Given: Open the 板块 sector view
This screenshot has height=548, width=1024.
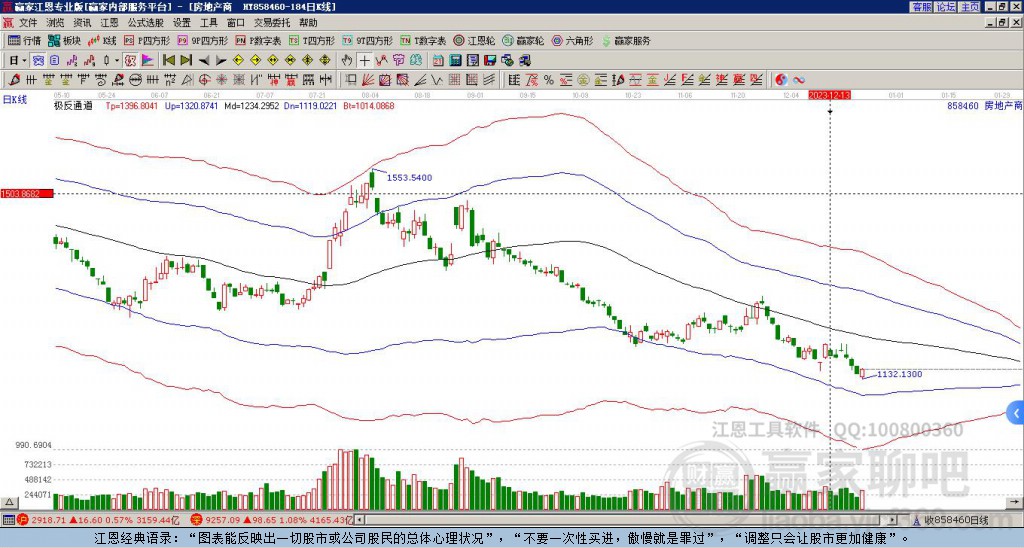Looking at the screenshot, I should [x=64, y=41].
